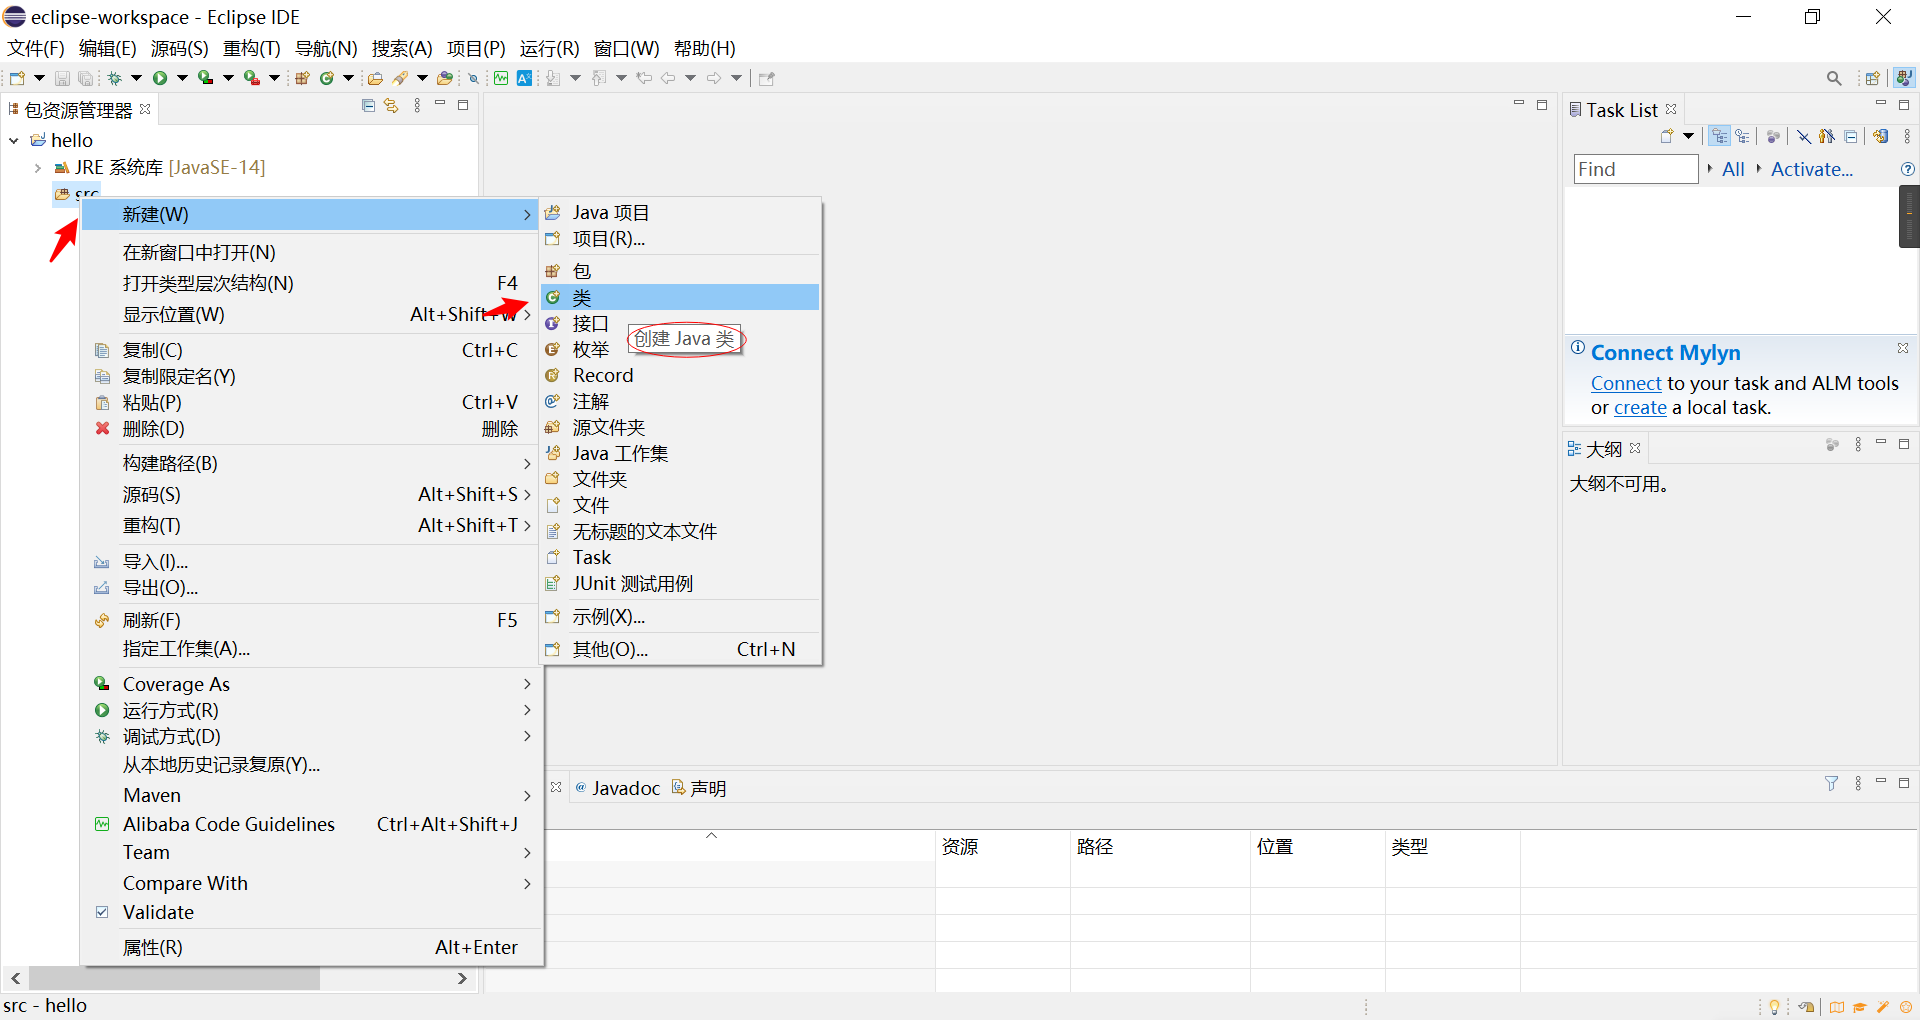This screenshot has height=1020, width=1920.
Task: Open the 文件(F) menu
Action: pyautogui.click(x=36, y=49)
